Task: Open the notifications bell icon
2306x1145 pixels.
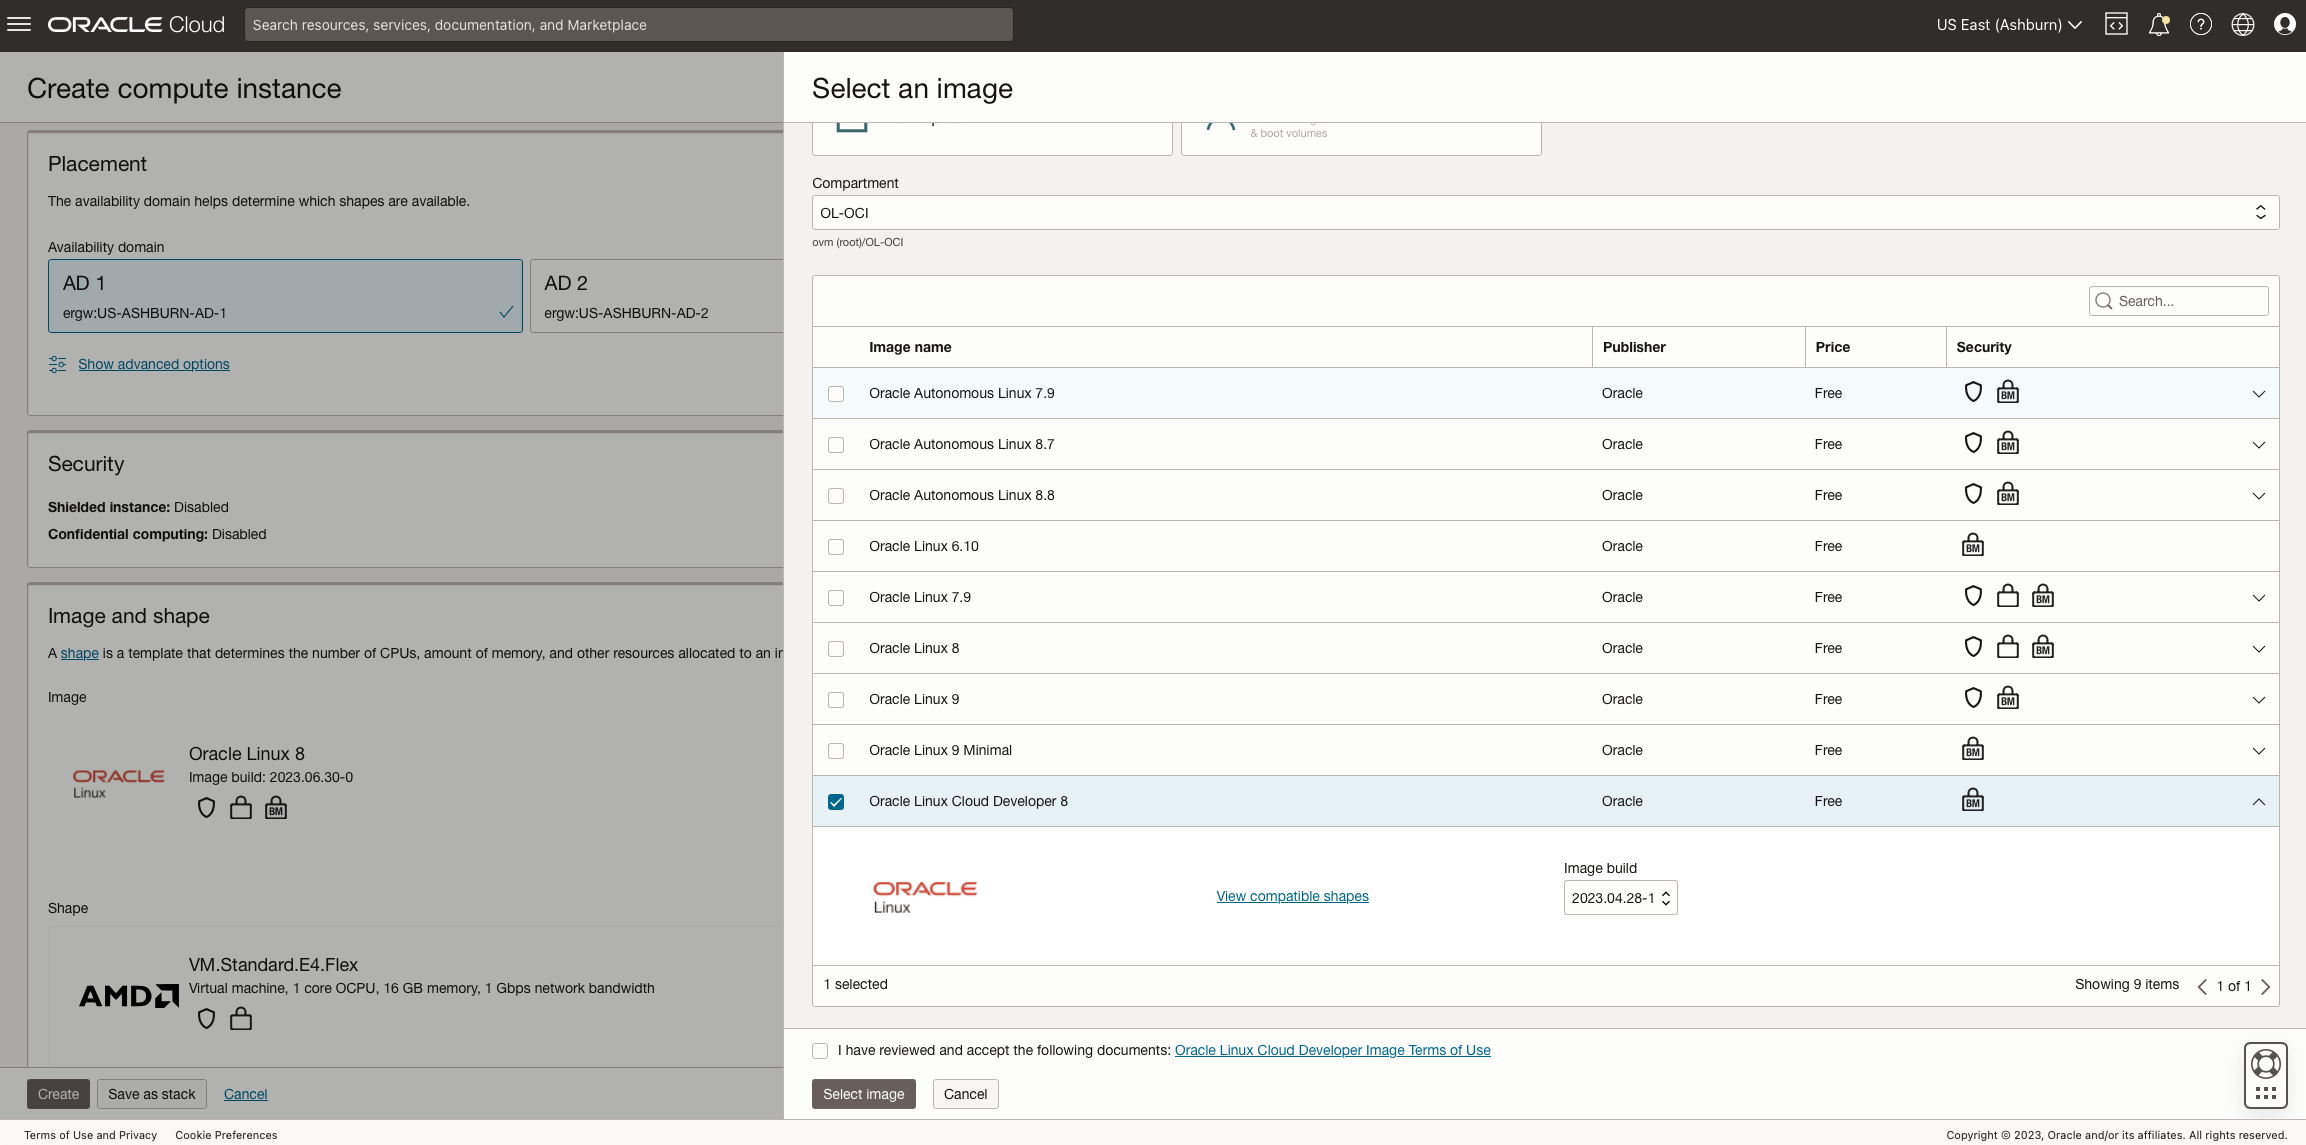Action: click(x=2158, y=24)
